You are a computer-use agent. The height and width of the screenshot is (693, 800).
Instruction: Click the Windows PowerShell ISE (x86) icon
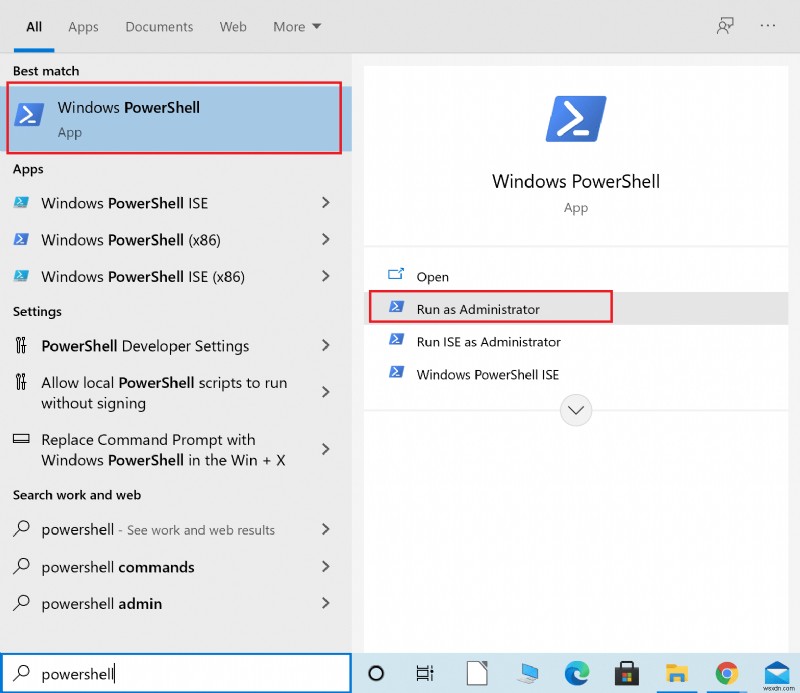(x=21, y=276)
